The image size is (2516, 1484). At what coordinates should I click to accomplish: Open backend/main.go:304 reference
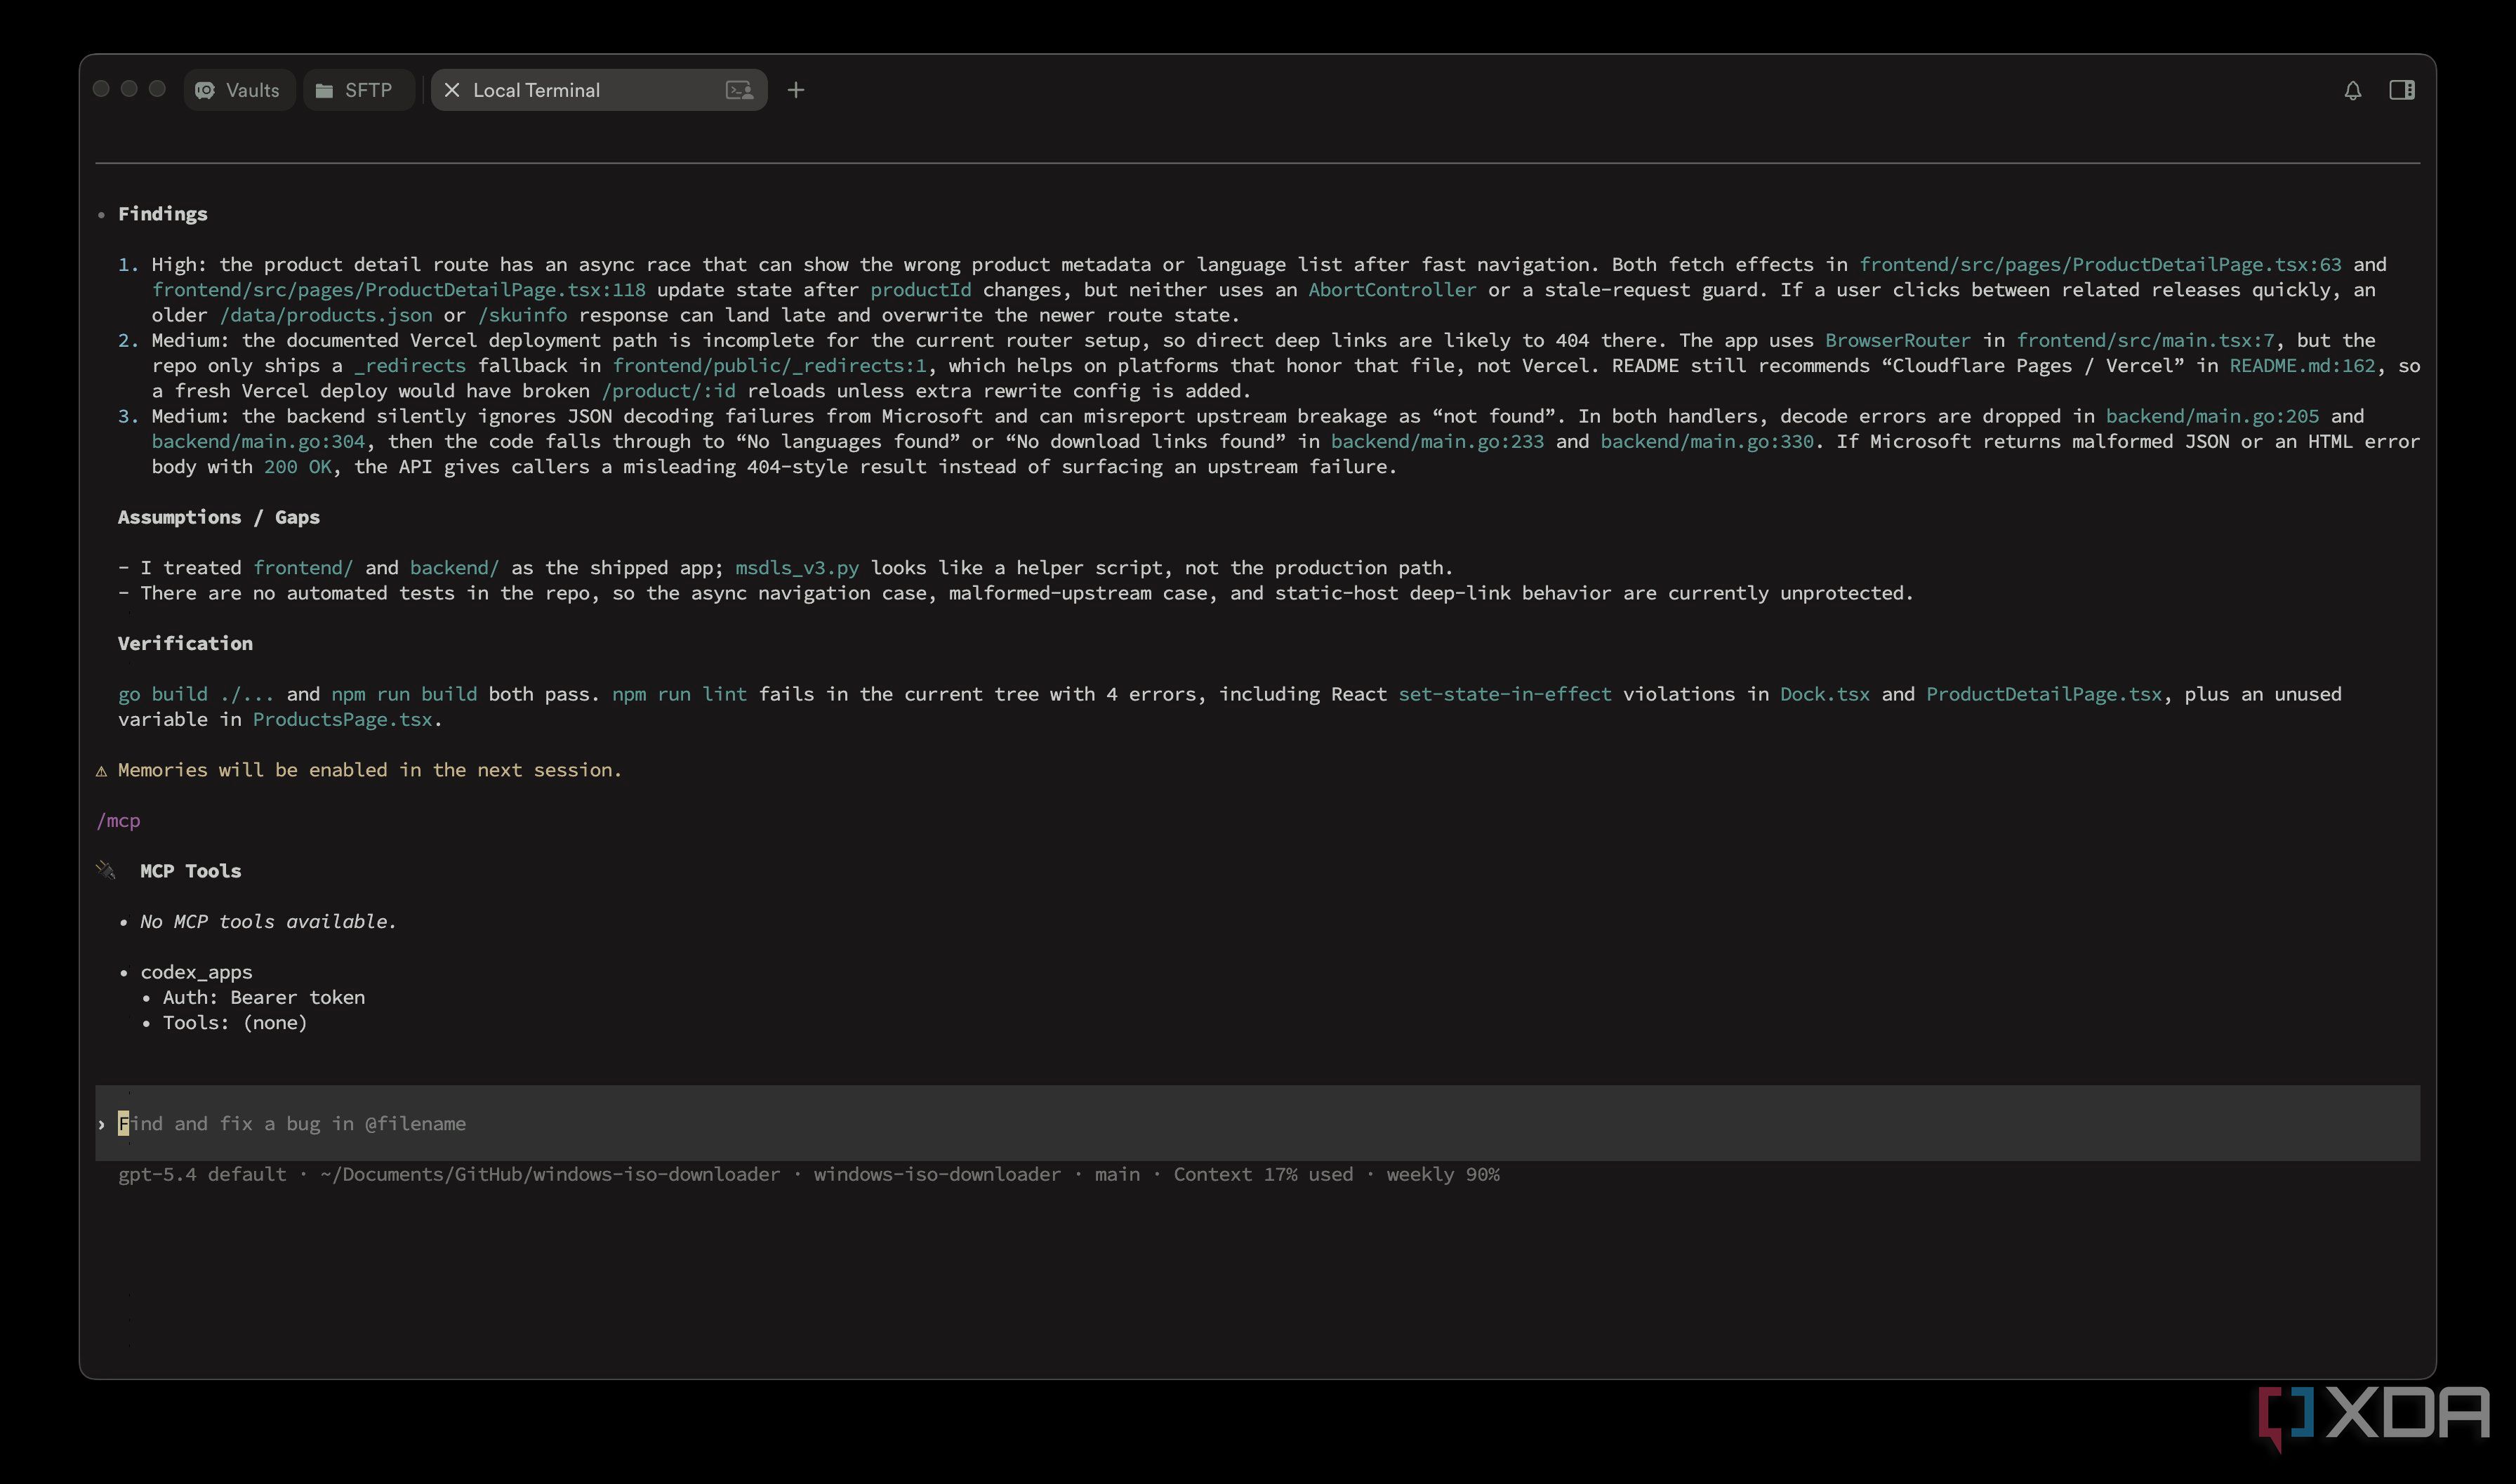point(258,442)
